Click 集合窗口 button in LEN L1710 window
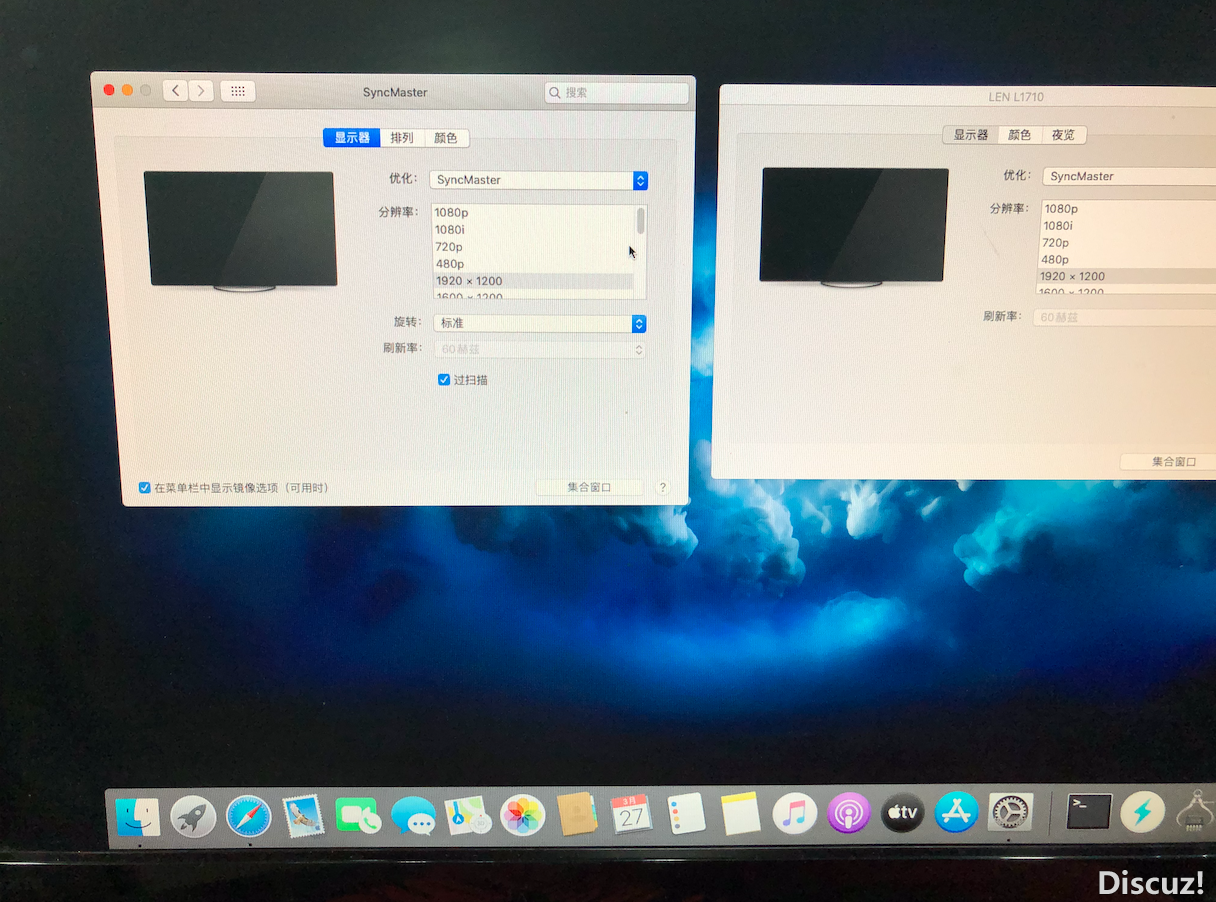The width and height of the screenshot is (1216, 902). [x=1168, y=462]
